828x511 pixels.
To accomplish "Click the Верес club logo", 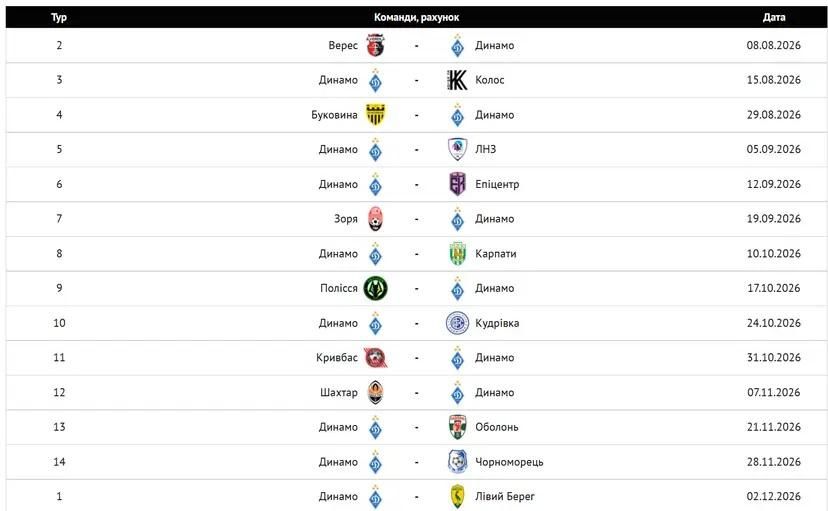I will click(x=375, y=45).
